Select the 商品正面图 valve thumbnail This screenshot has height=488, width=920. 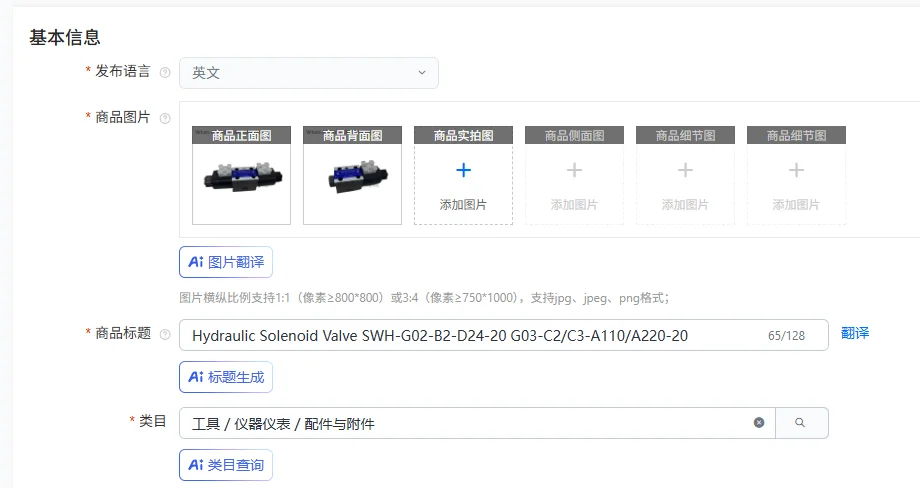(242, 175)
